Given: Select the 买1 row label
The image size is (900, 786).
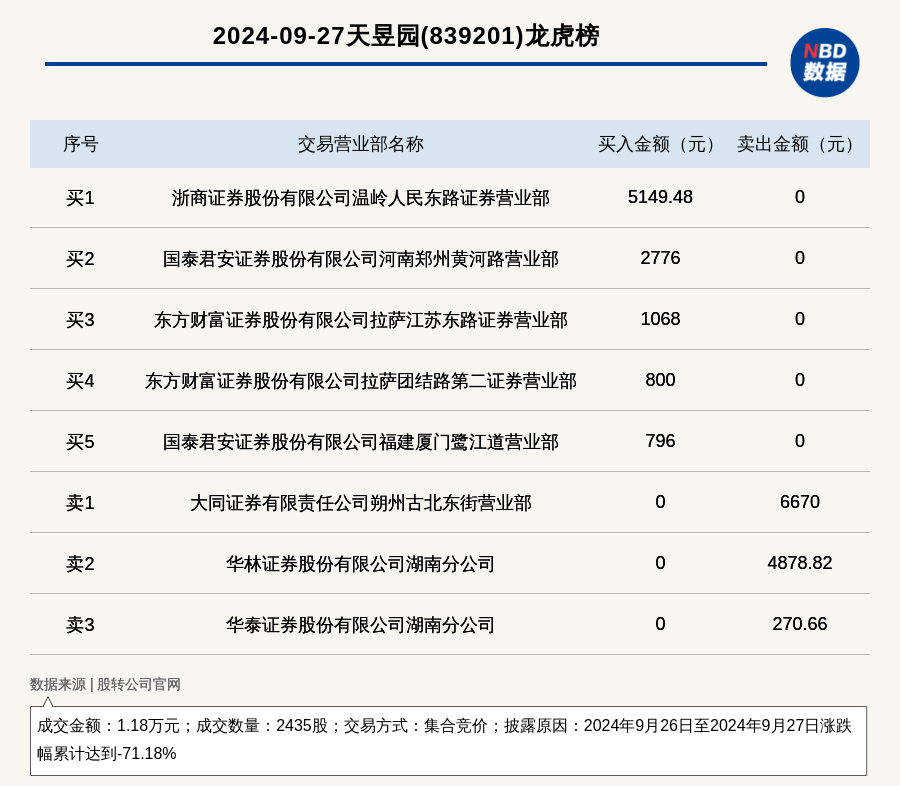Looking at the screenshot, I should [x=80, y=198].
